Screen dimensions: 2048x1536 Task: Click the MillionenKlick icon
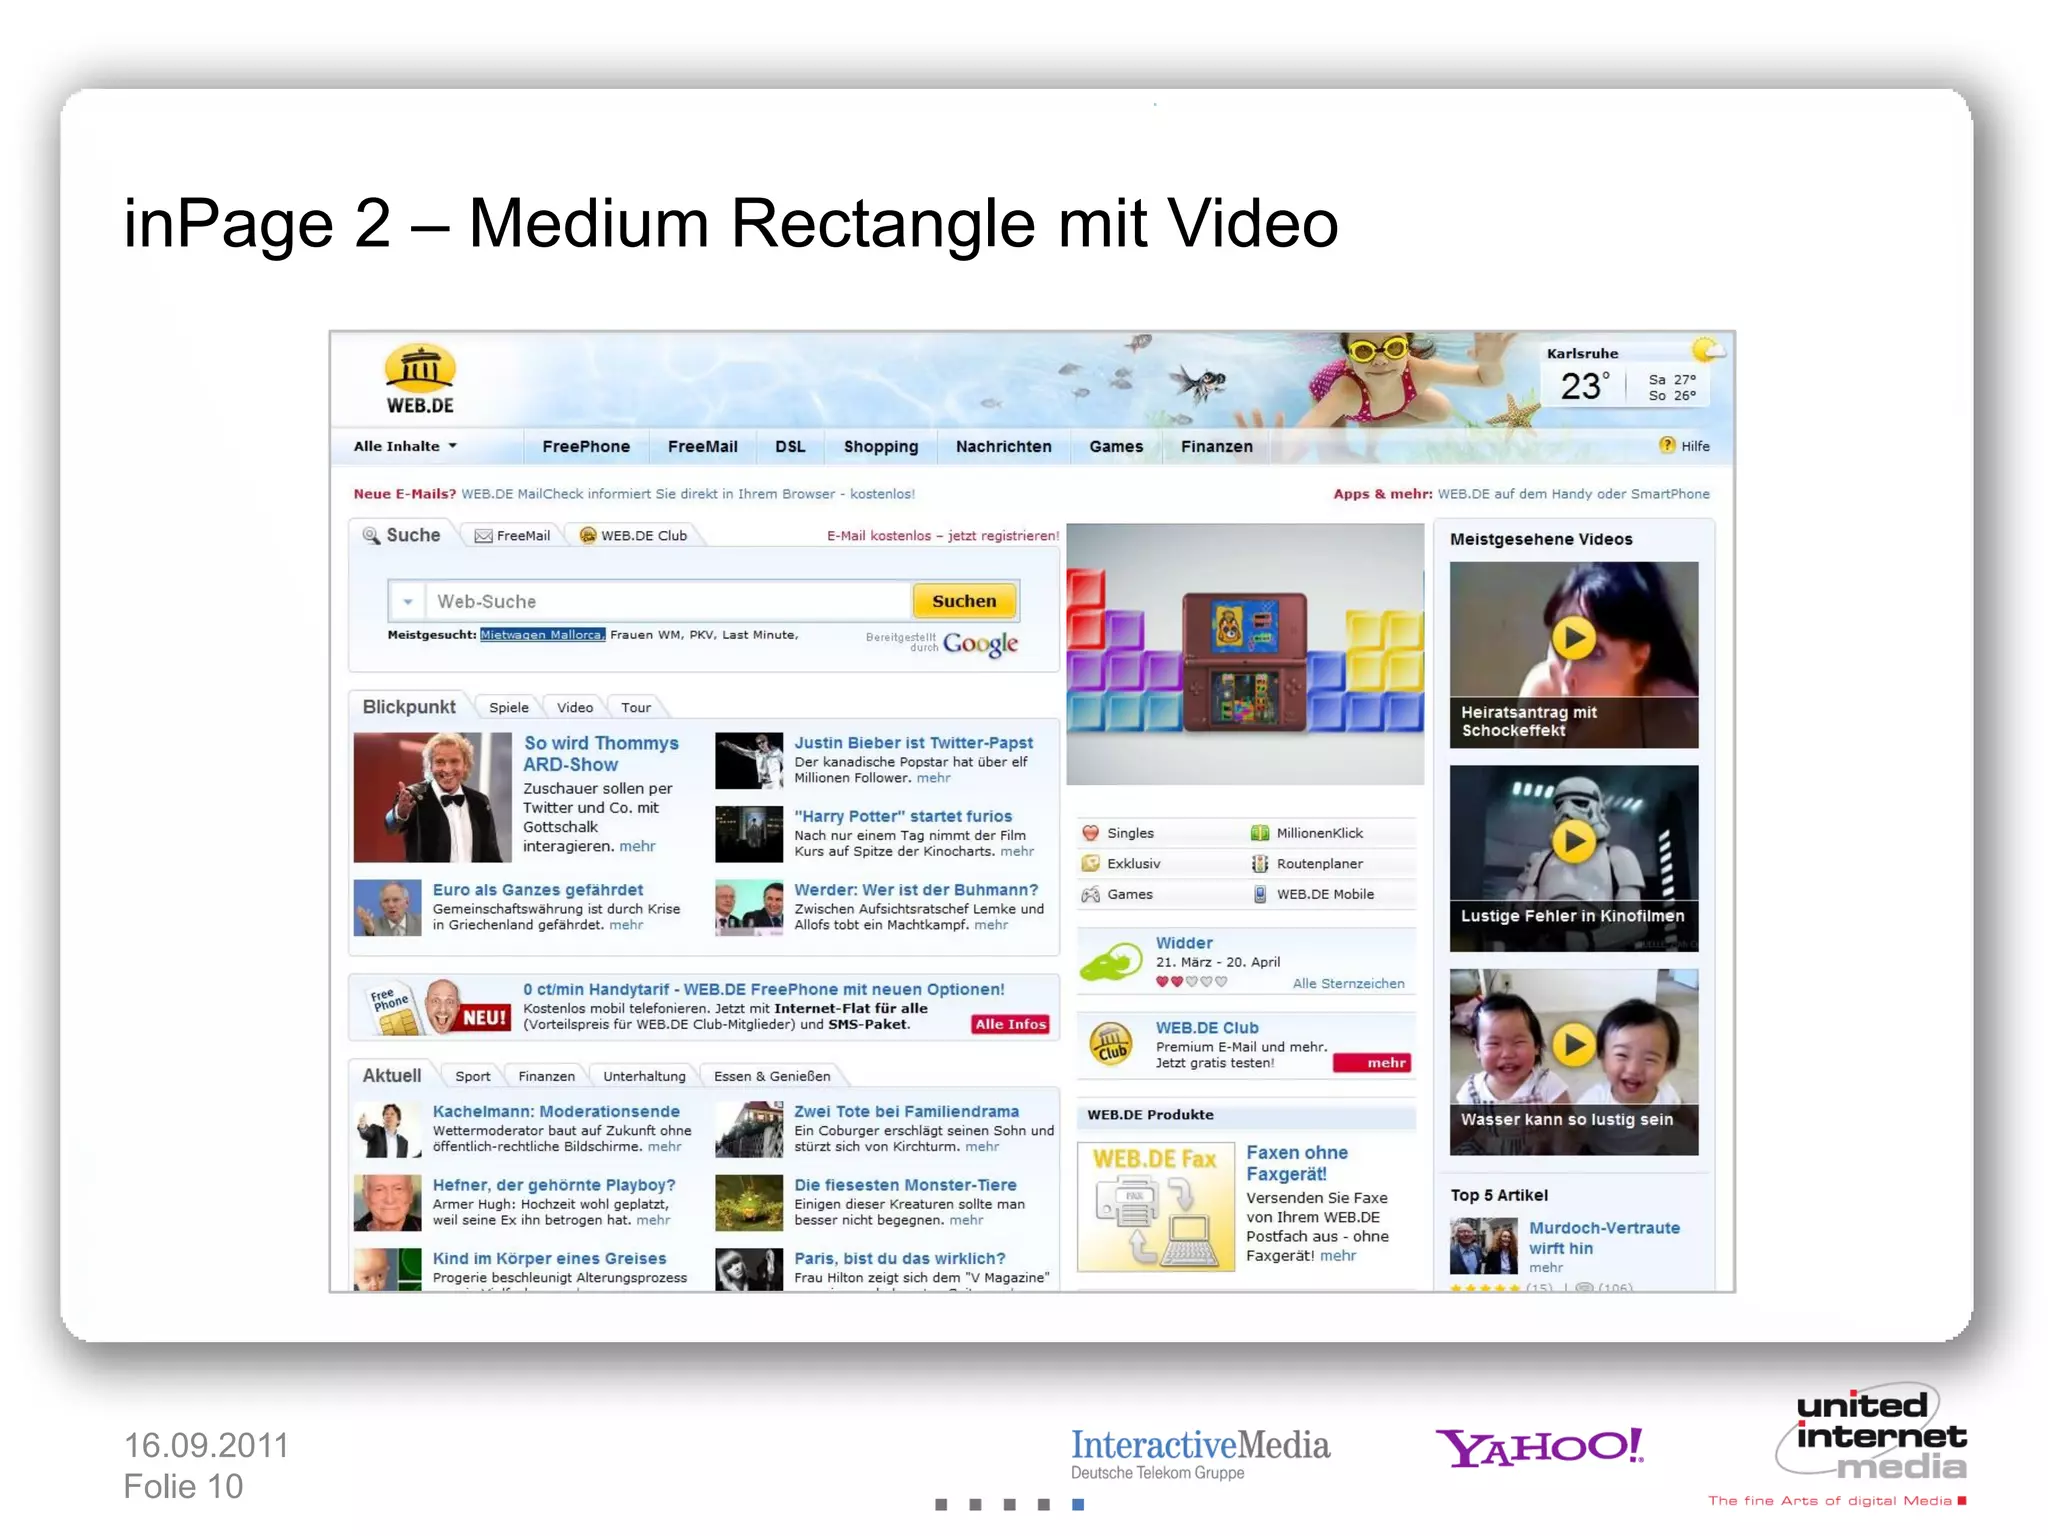coord(1260,833)
